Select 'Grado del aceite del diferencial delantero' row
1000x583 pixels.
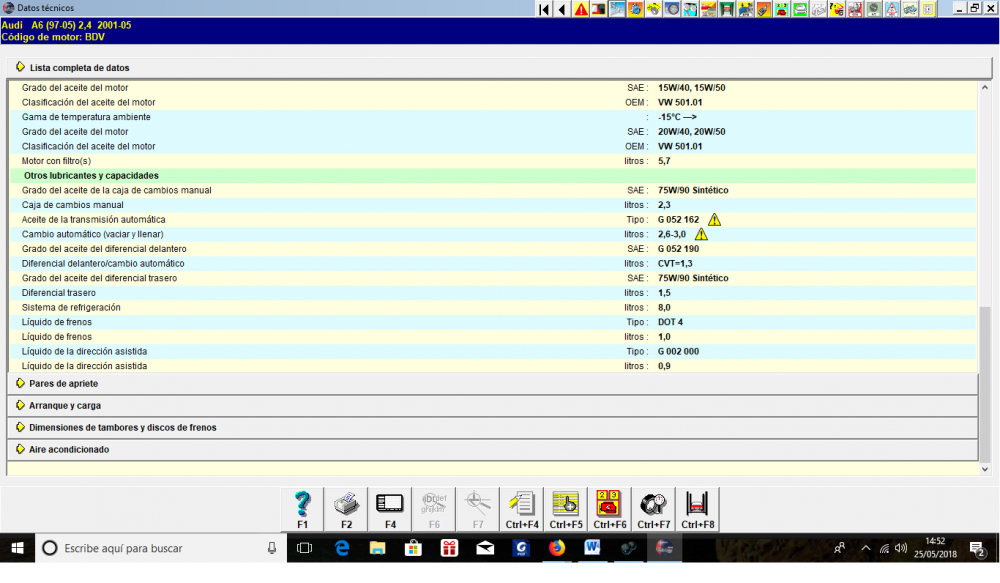click(x=492, y=249)
